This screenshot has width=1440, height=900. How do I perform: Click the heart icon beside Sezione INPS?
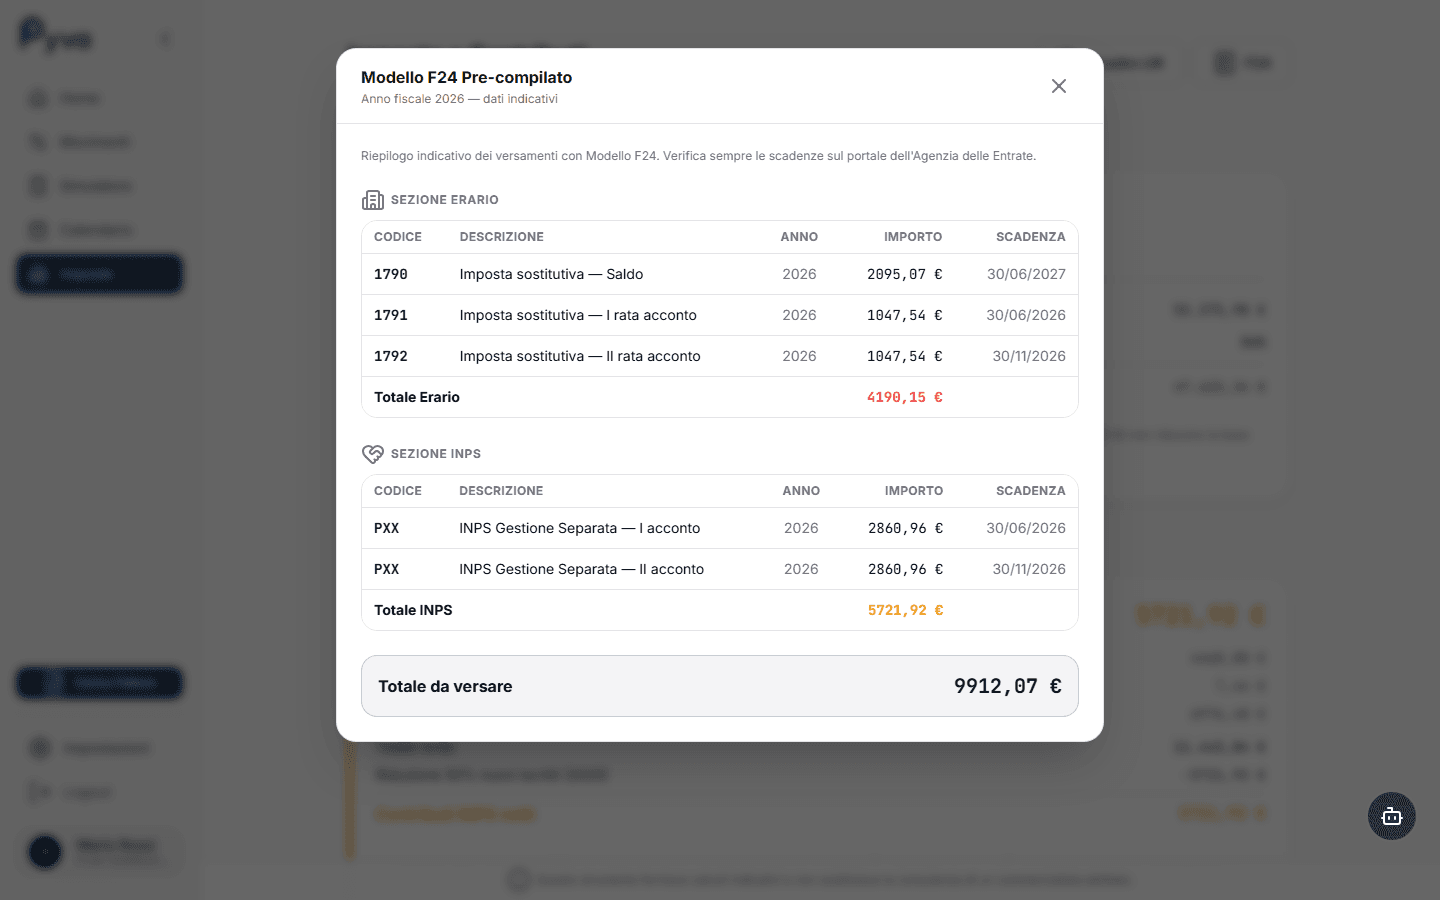373,454
